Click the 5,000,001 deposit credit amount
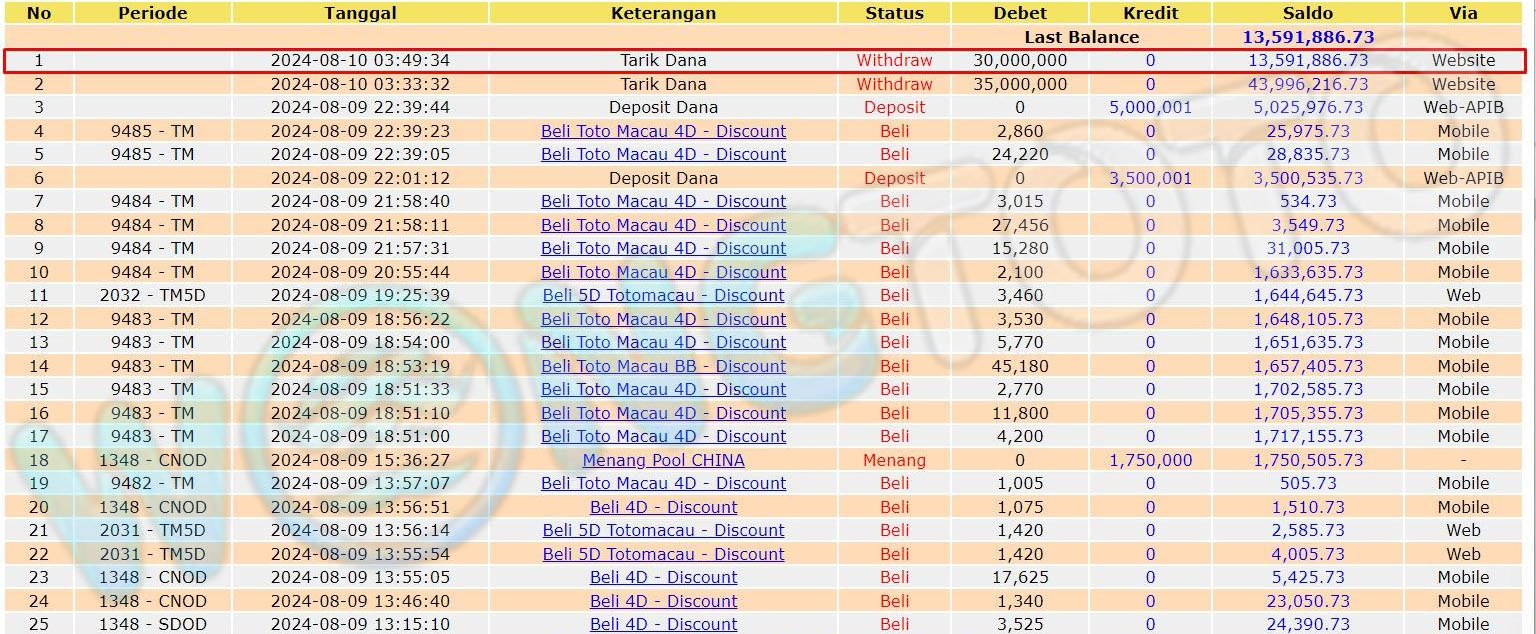Image resolution: width=1536 pixels, height=634 pixels. pyautogui.click(x=1150, y=107)
